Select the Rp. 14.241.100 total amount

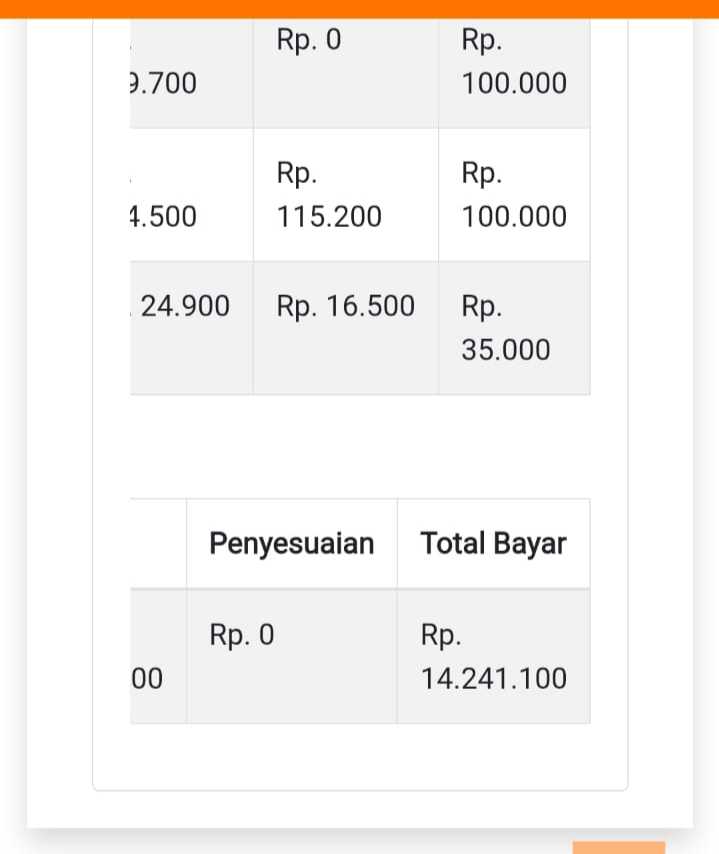[x=493, y=657]
